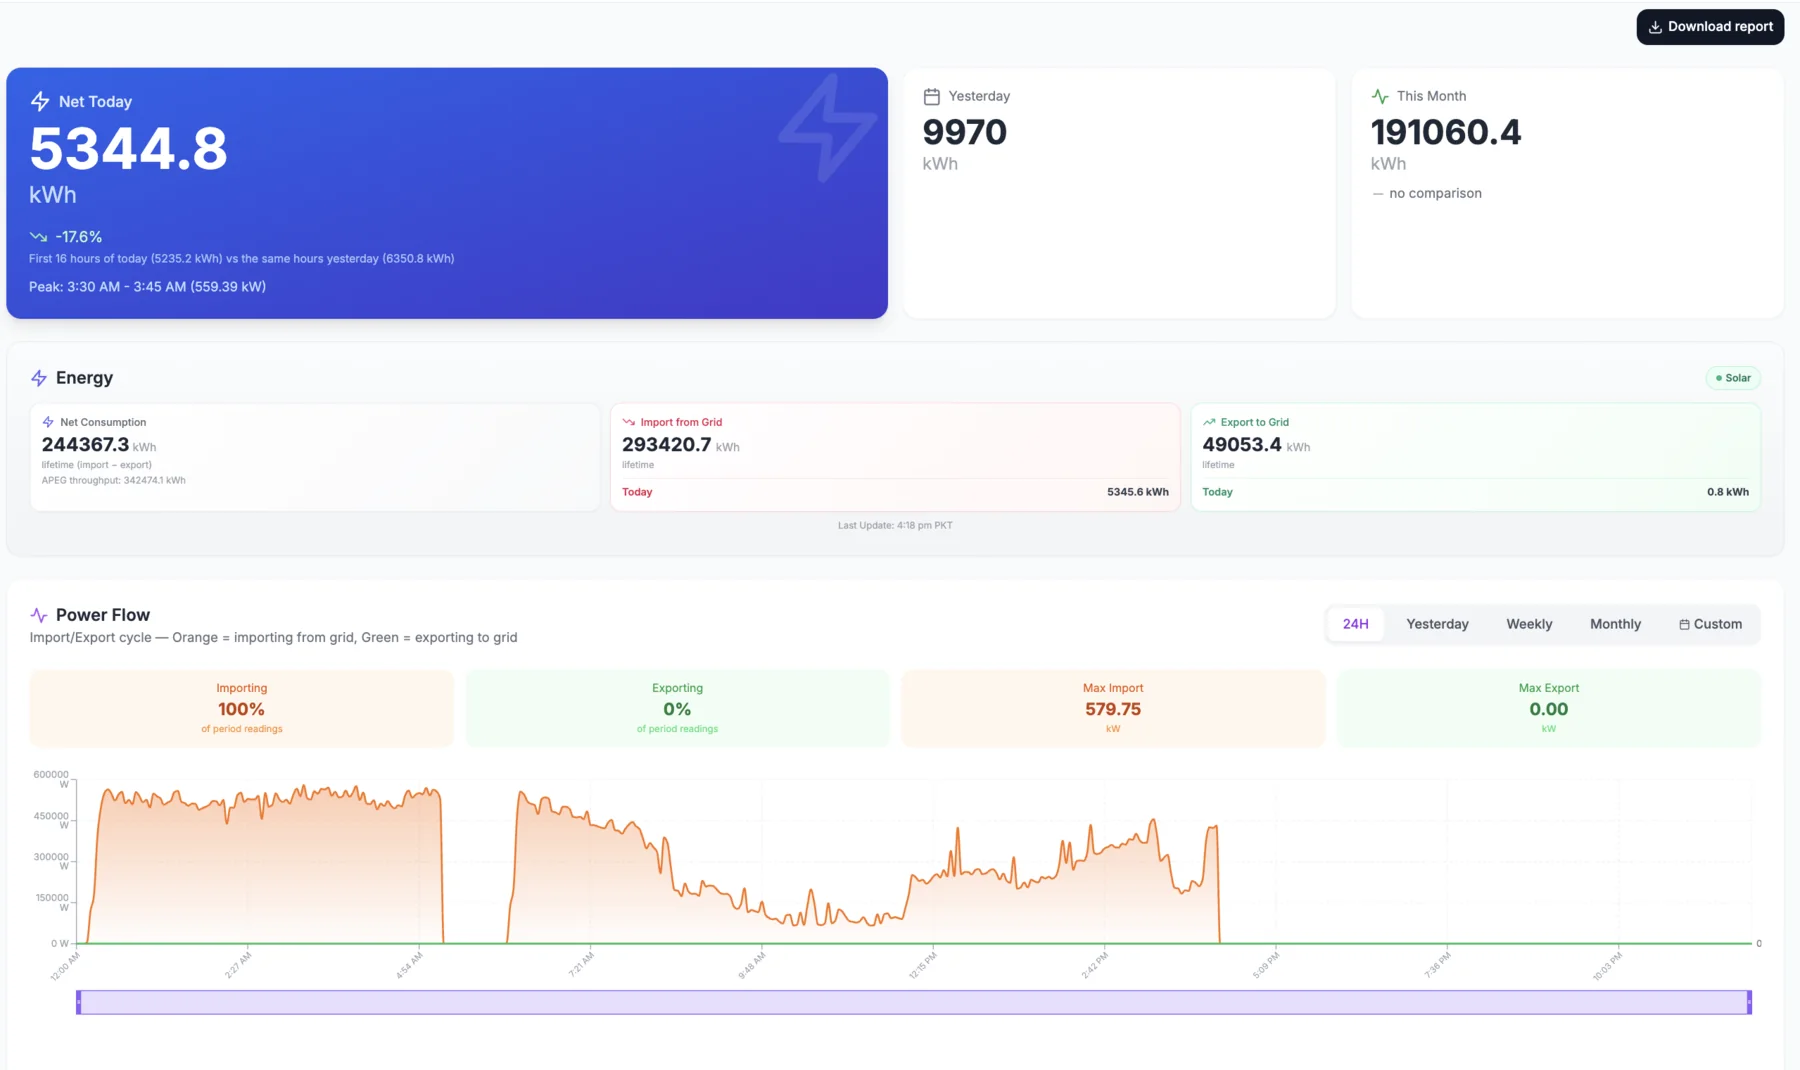
Task: Click the bolt icon next to Energy heading
Action: (x=39, y=378)
